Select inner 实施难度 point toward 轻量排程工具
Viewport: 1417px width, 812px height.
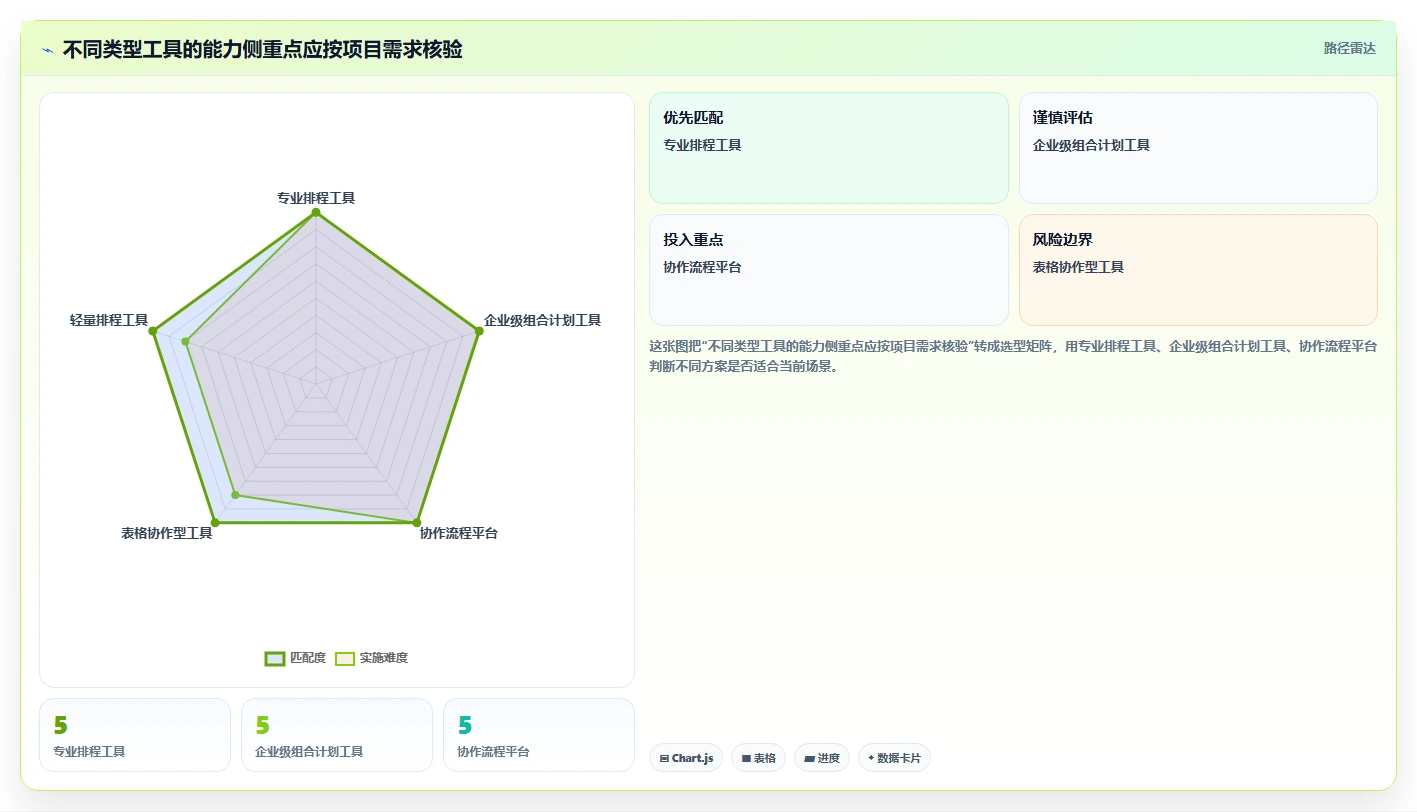point(186,342)
